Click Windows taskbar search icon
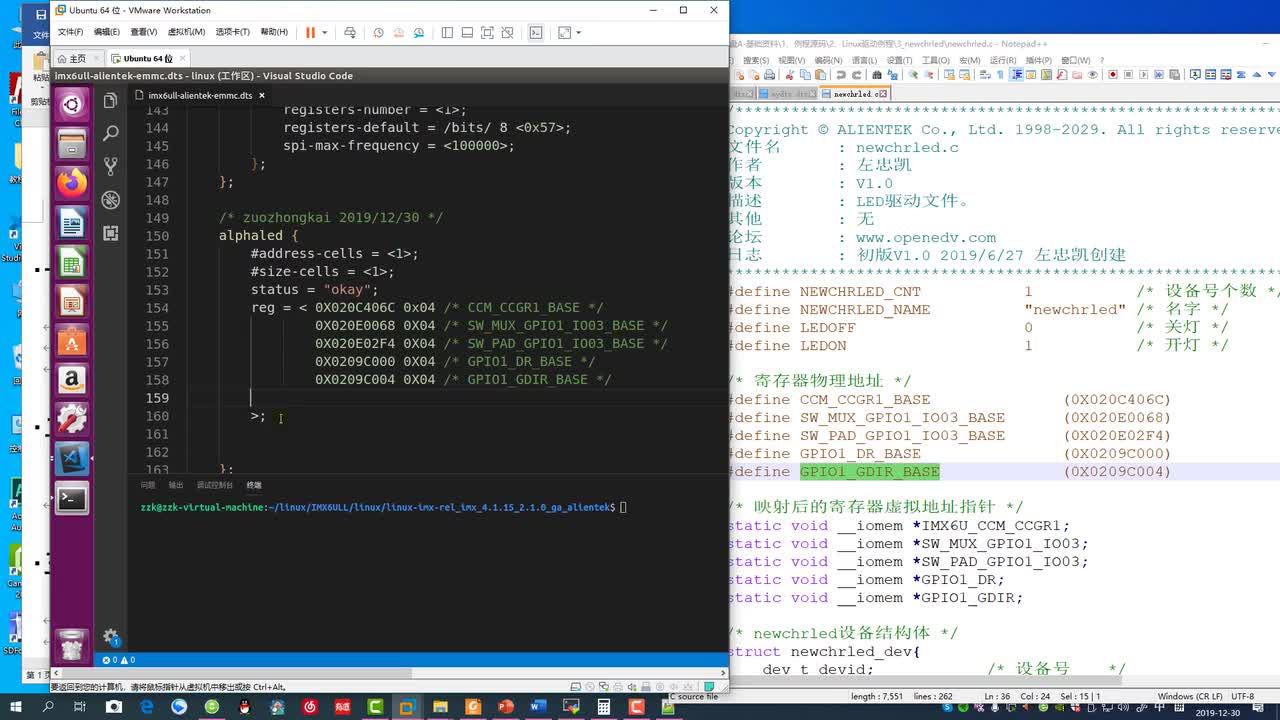Screen dimensions: 1280x720 pyautogui.click(x=49, y=706)
